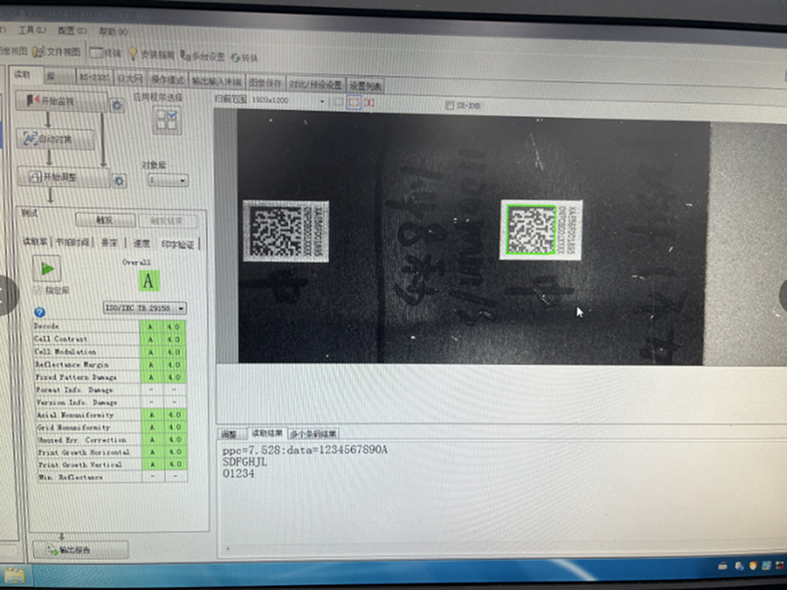Switch to the 库 tab
Image resolution: width=787 pixels, height=590 pixels.
[59, 76]
